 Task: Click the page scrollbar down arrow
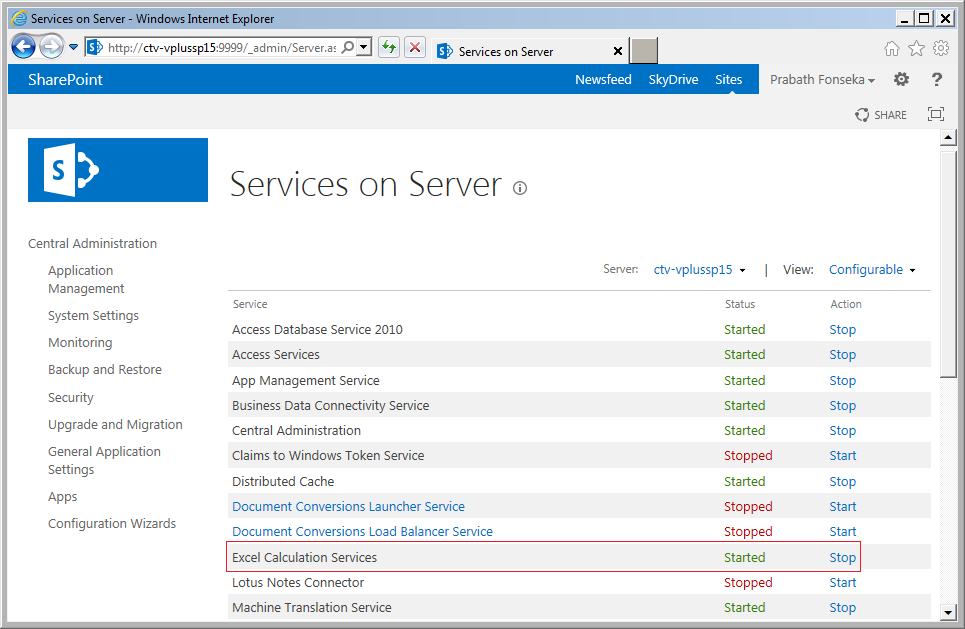pyautogui.click(x=948, y=612)
